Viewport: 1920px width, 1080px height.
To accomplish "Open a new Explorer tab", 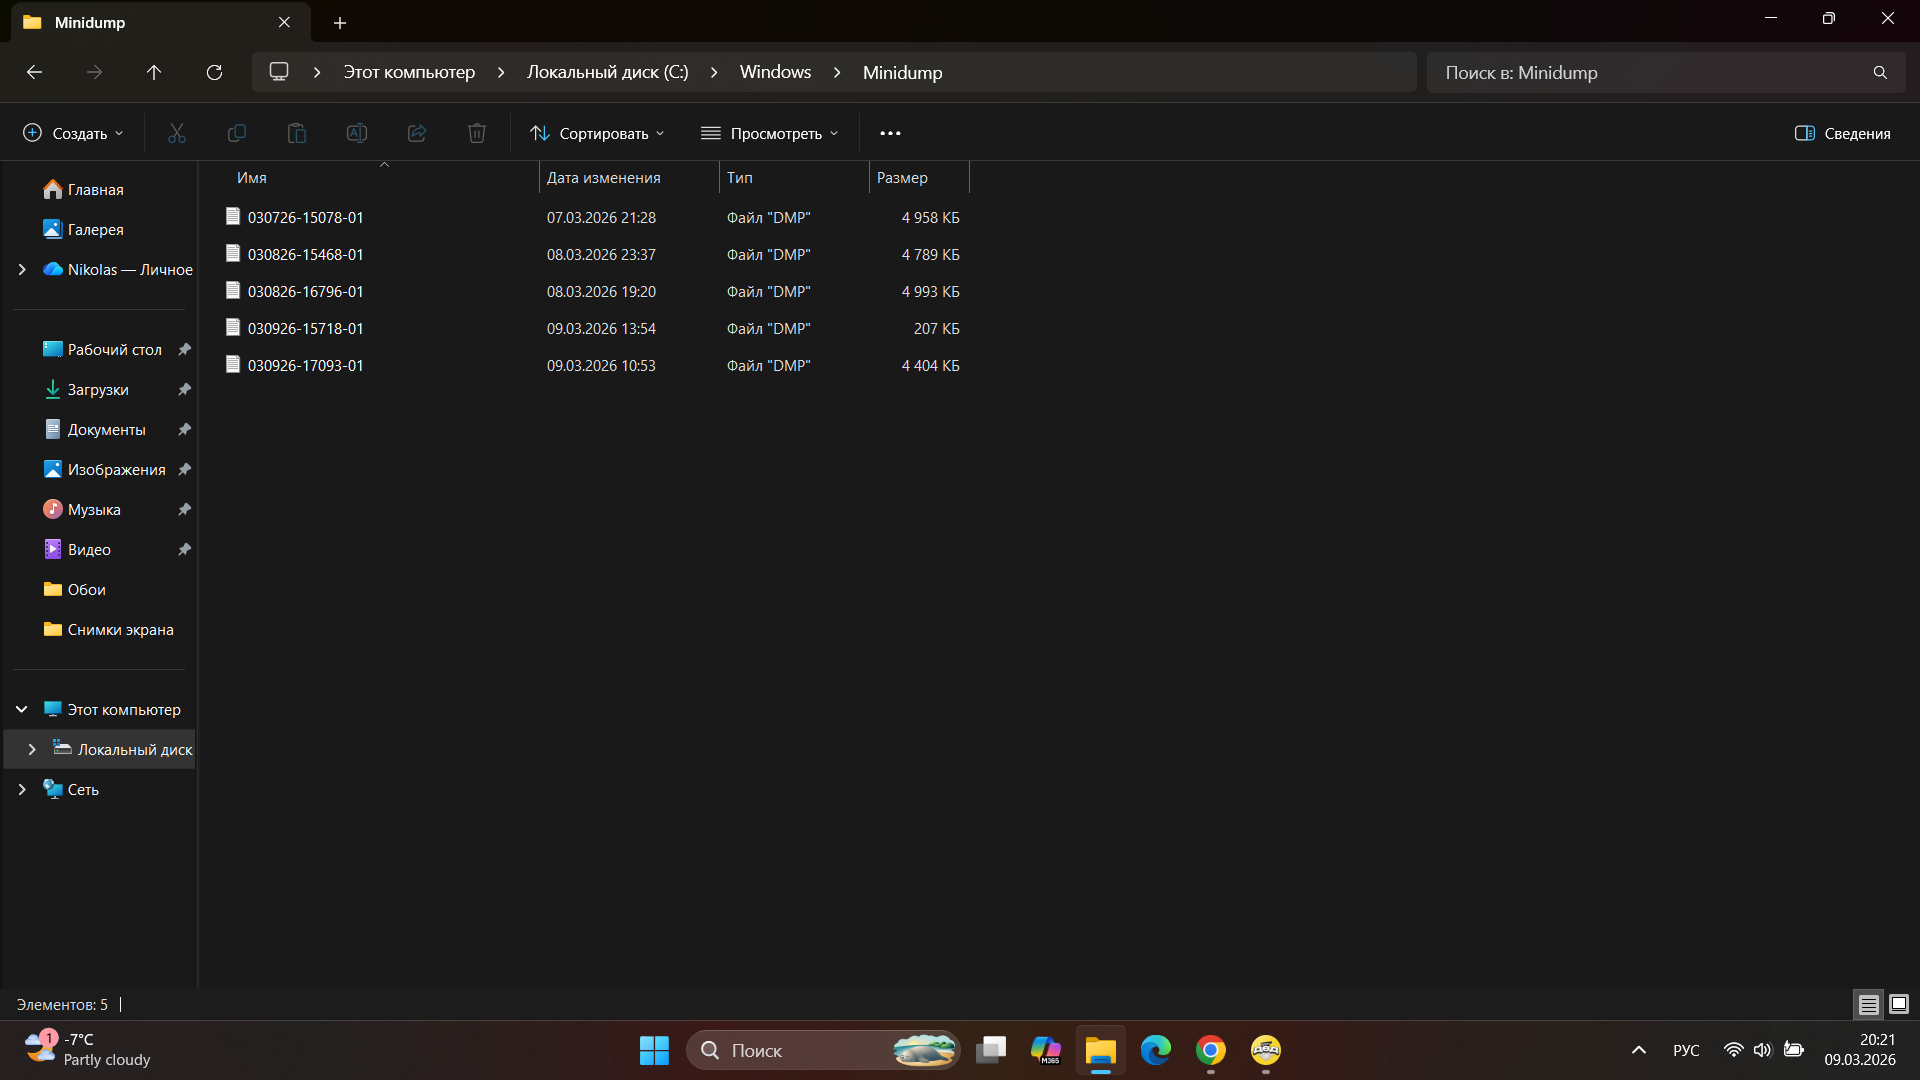I will pyautogui.click(x=340, y=22).
